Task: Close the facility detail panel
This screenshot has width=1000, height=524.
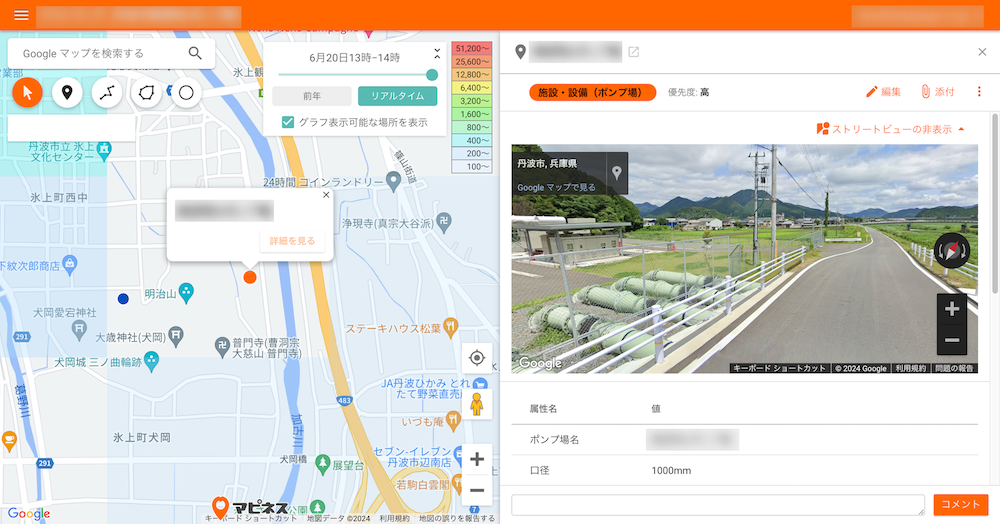Action: 982,52
